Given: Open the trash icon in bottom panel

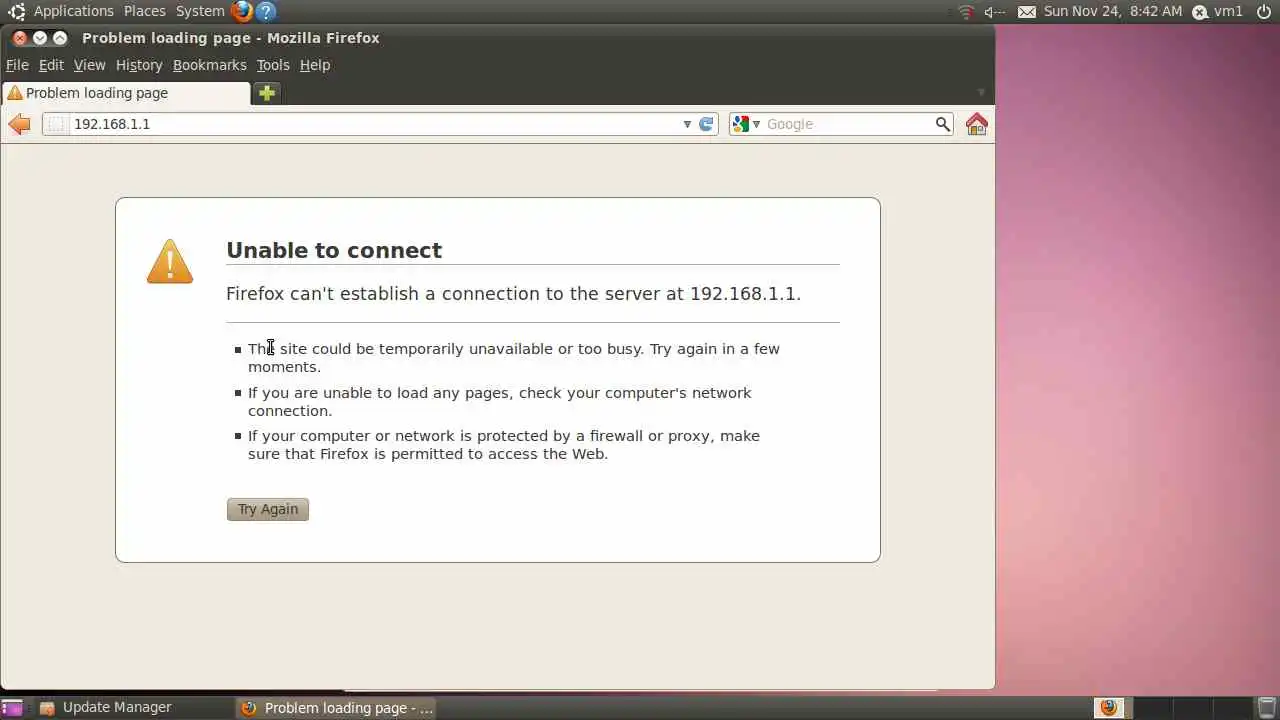Looking at the screenshot, I should pos(1267,708).
